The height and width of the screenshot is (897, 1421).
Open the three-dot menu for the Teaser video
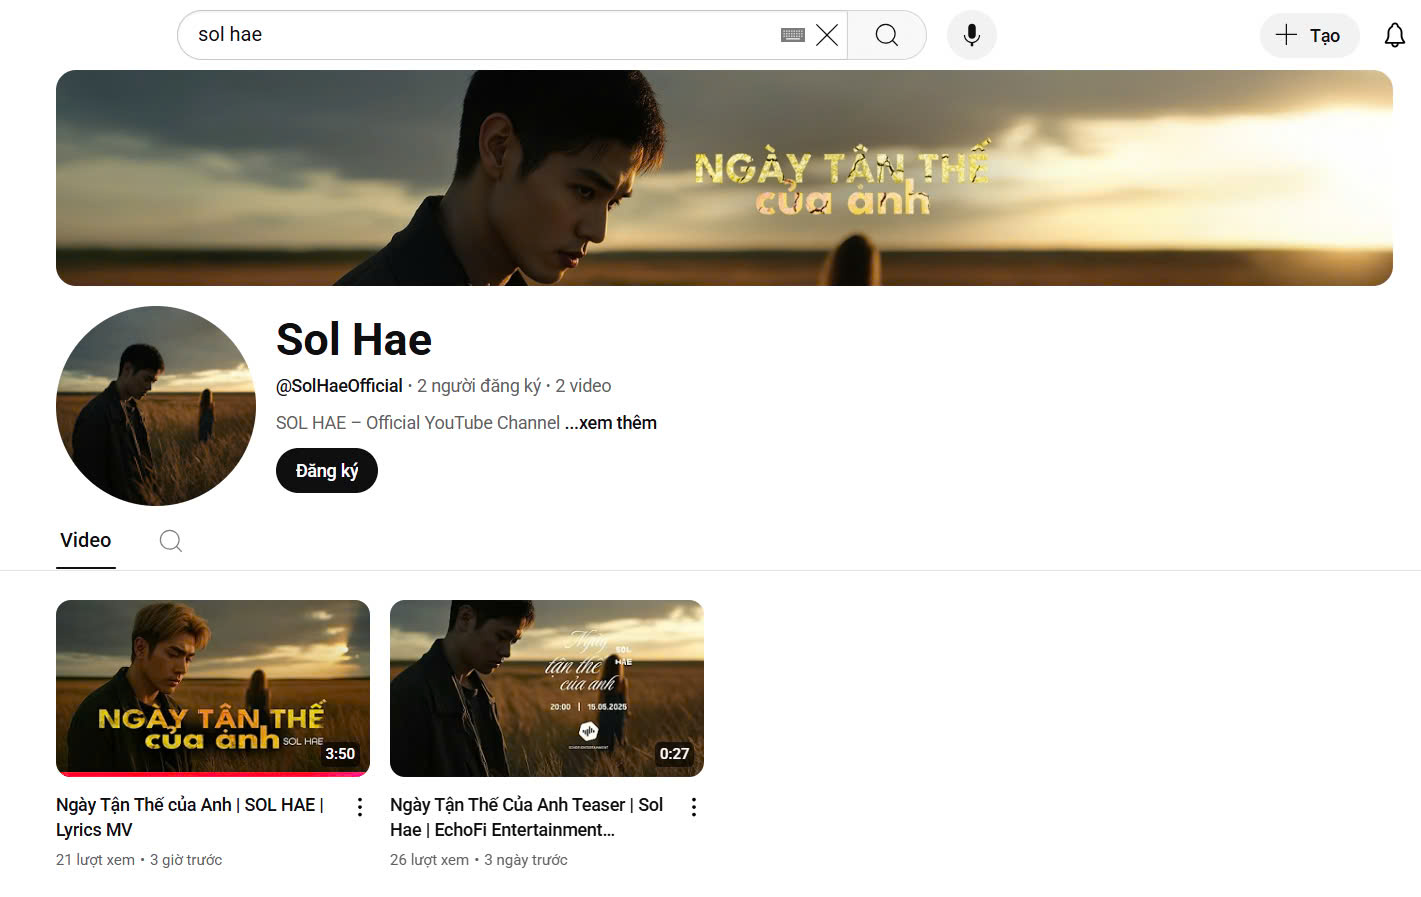point(694,807)
